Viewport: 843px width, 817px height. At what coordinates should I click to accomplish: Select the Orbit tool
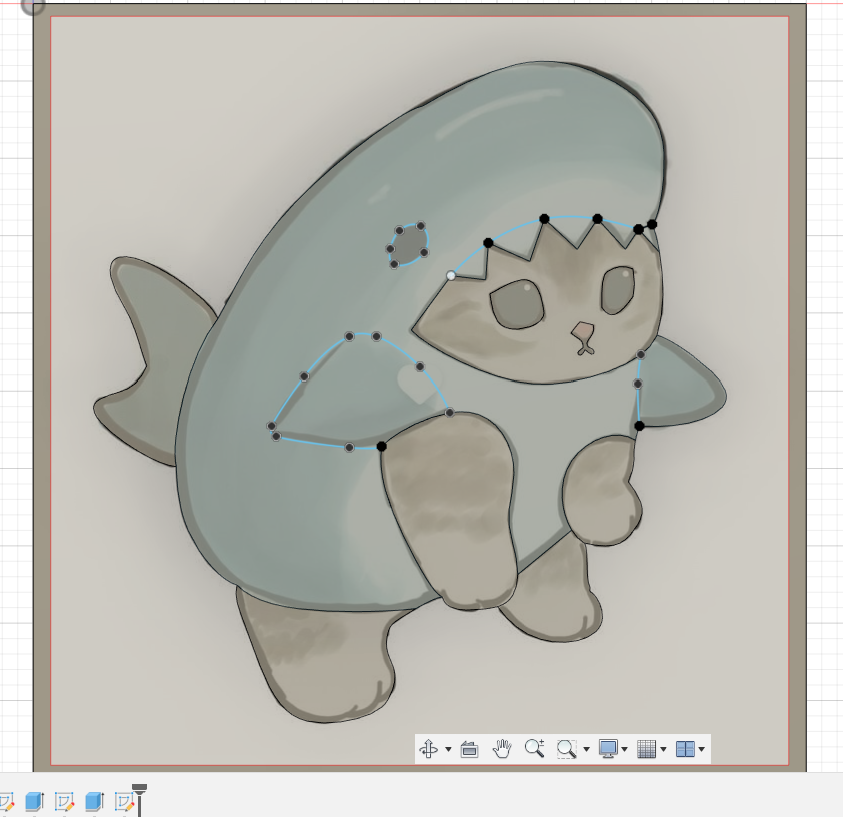coord(428,749)
